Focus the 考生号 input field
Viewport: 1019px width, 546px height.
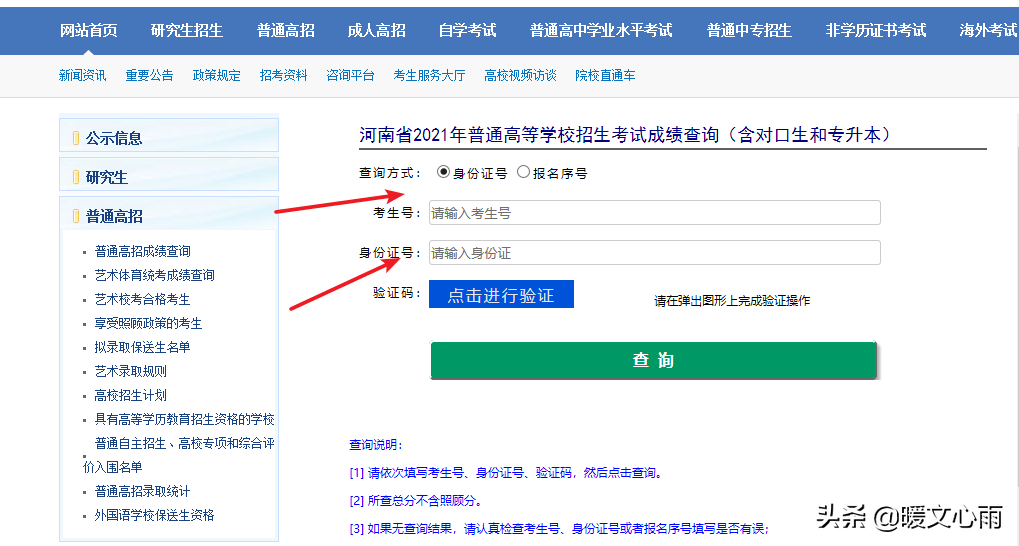tap(654, 213)
